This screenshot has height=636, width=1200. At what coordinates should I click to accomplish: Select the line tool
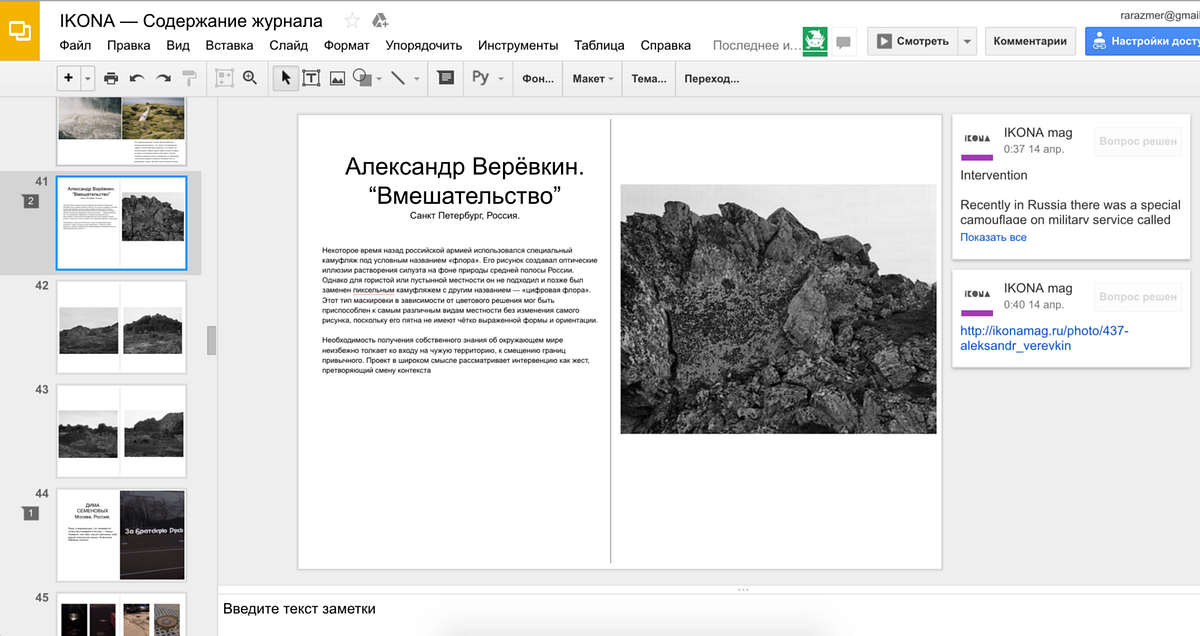[398, 77]
